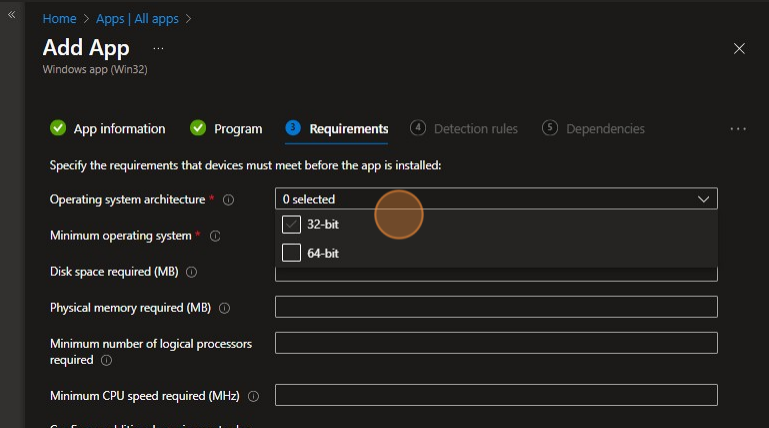Click info icon for Minimum CPU speed required

point(253,396)
